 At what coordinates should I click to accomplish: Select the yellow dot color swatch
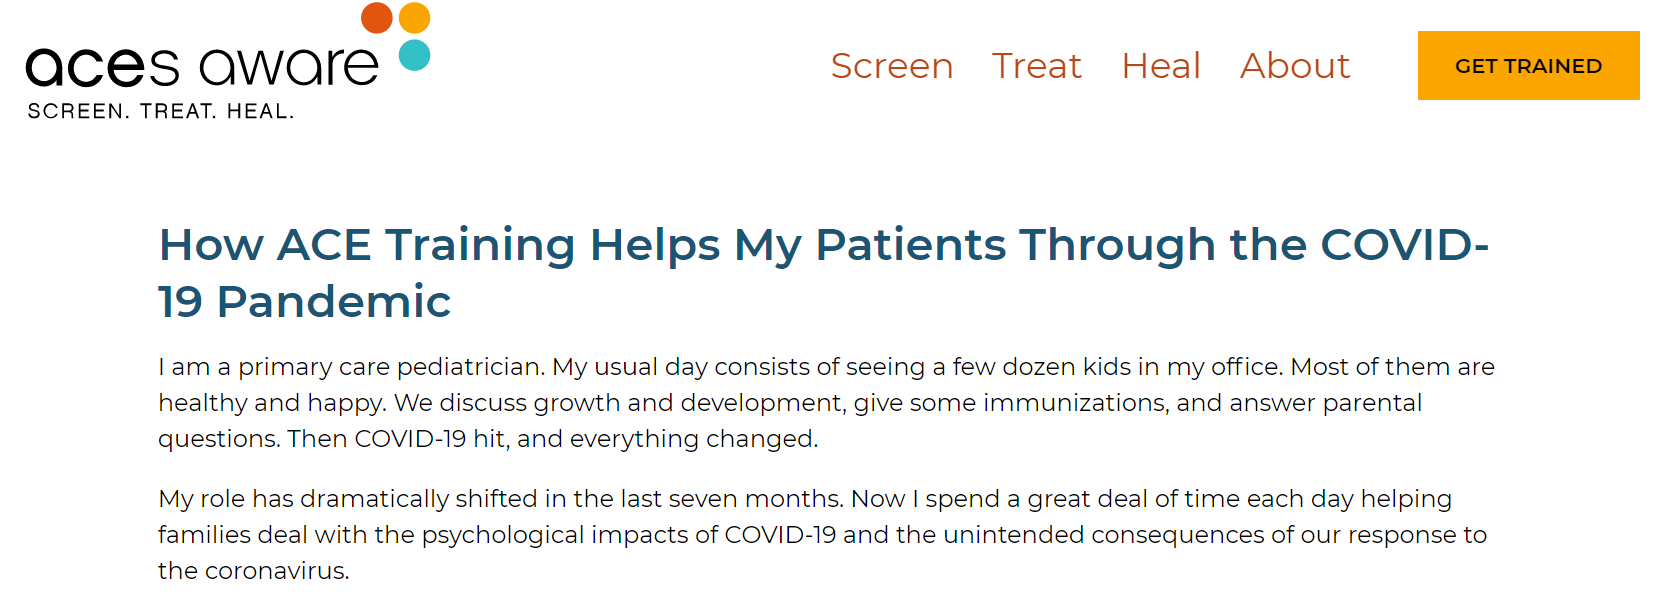point(413,16)
